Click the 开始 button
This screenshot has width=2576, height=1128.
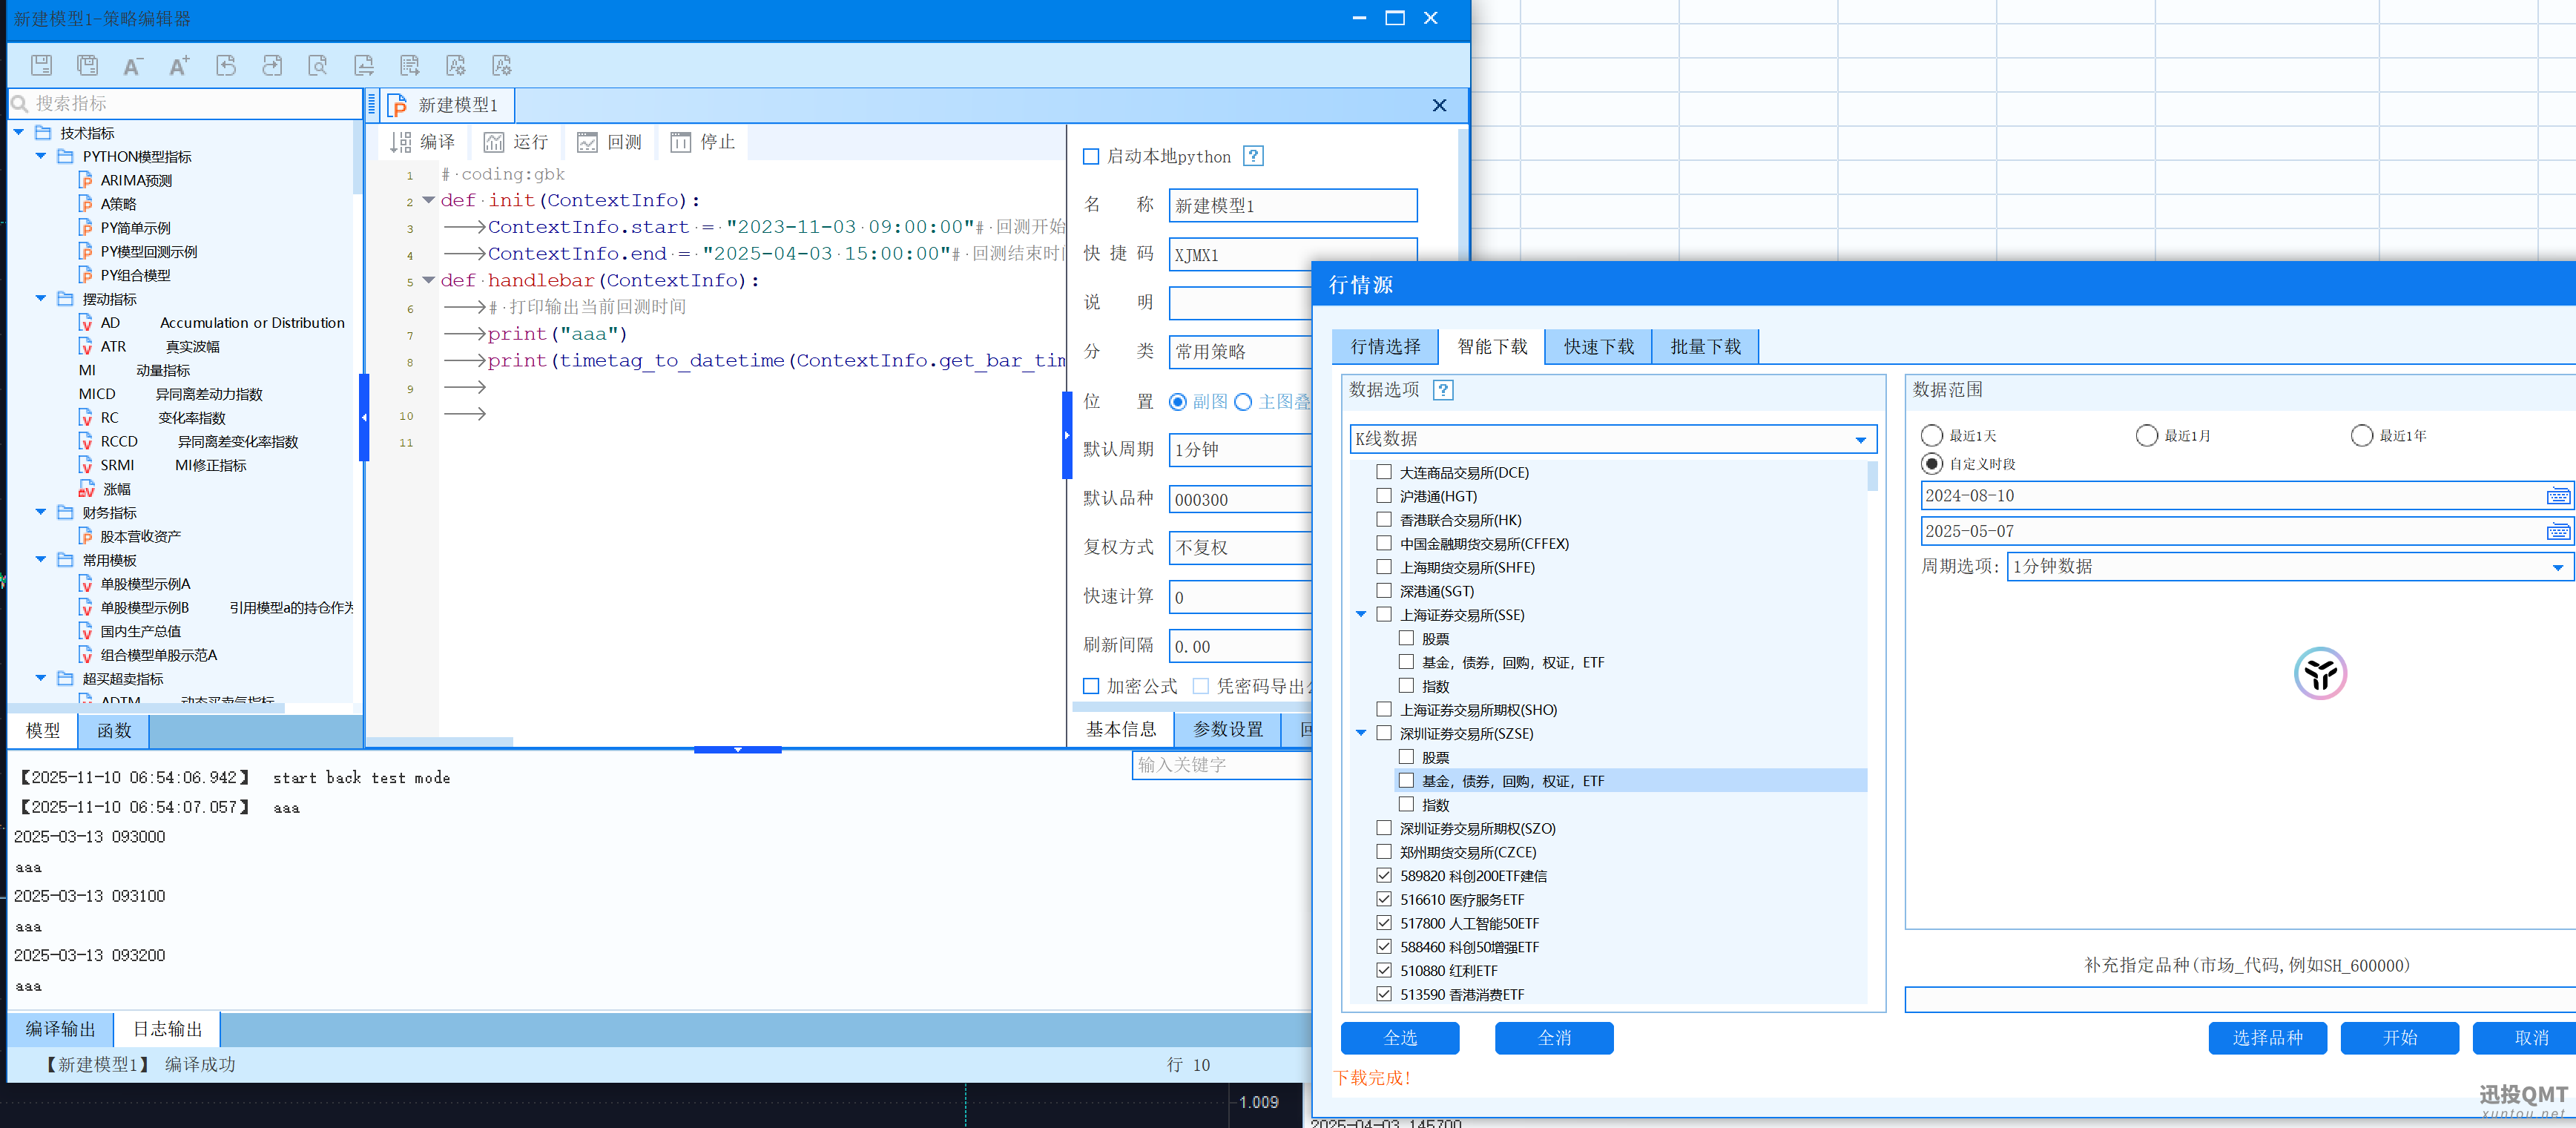point(2399,1038)
